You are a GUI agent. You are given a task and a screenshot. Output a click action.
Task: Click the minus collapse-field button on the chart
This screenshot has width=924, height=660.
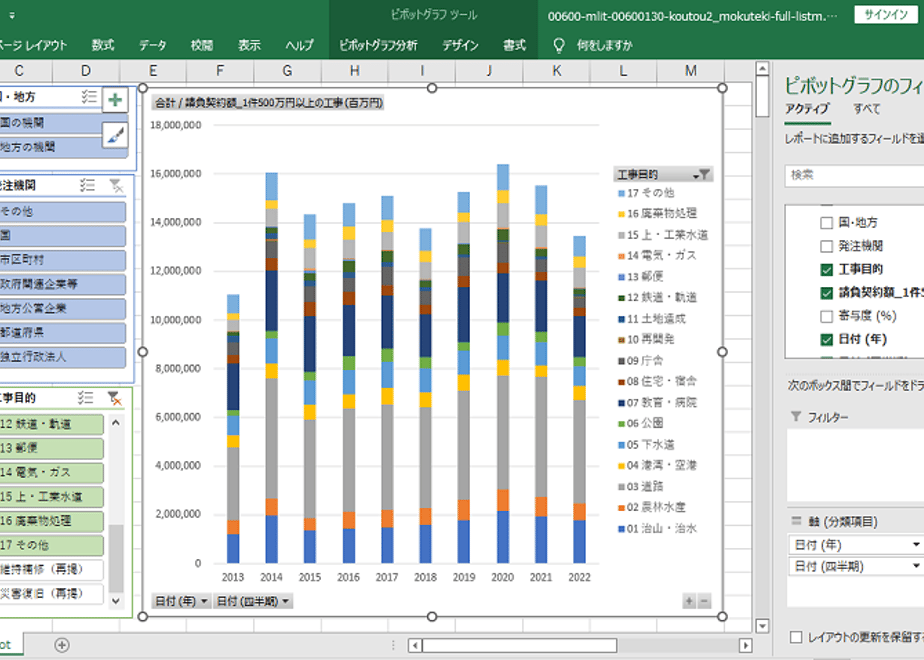tap(704, 601)
